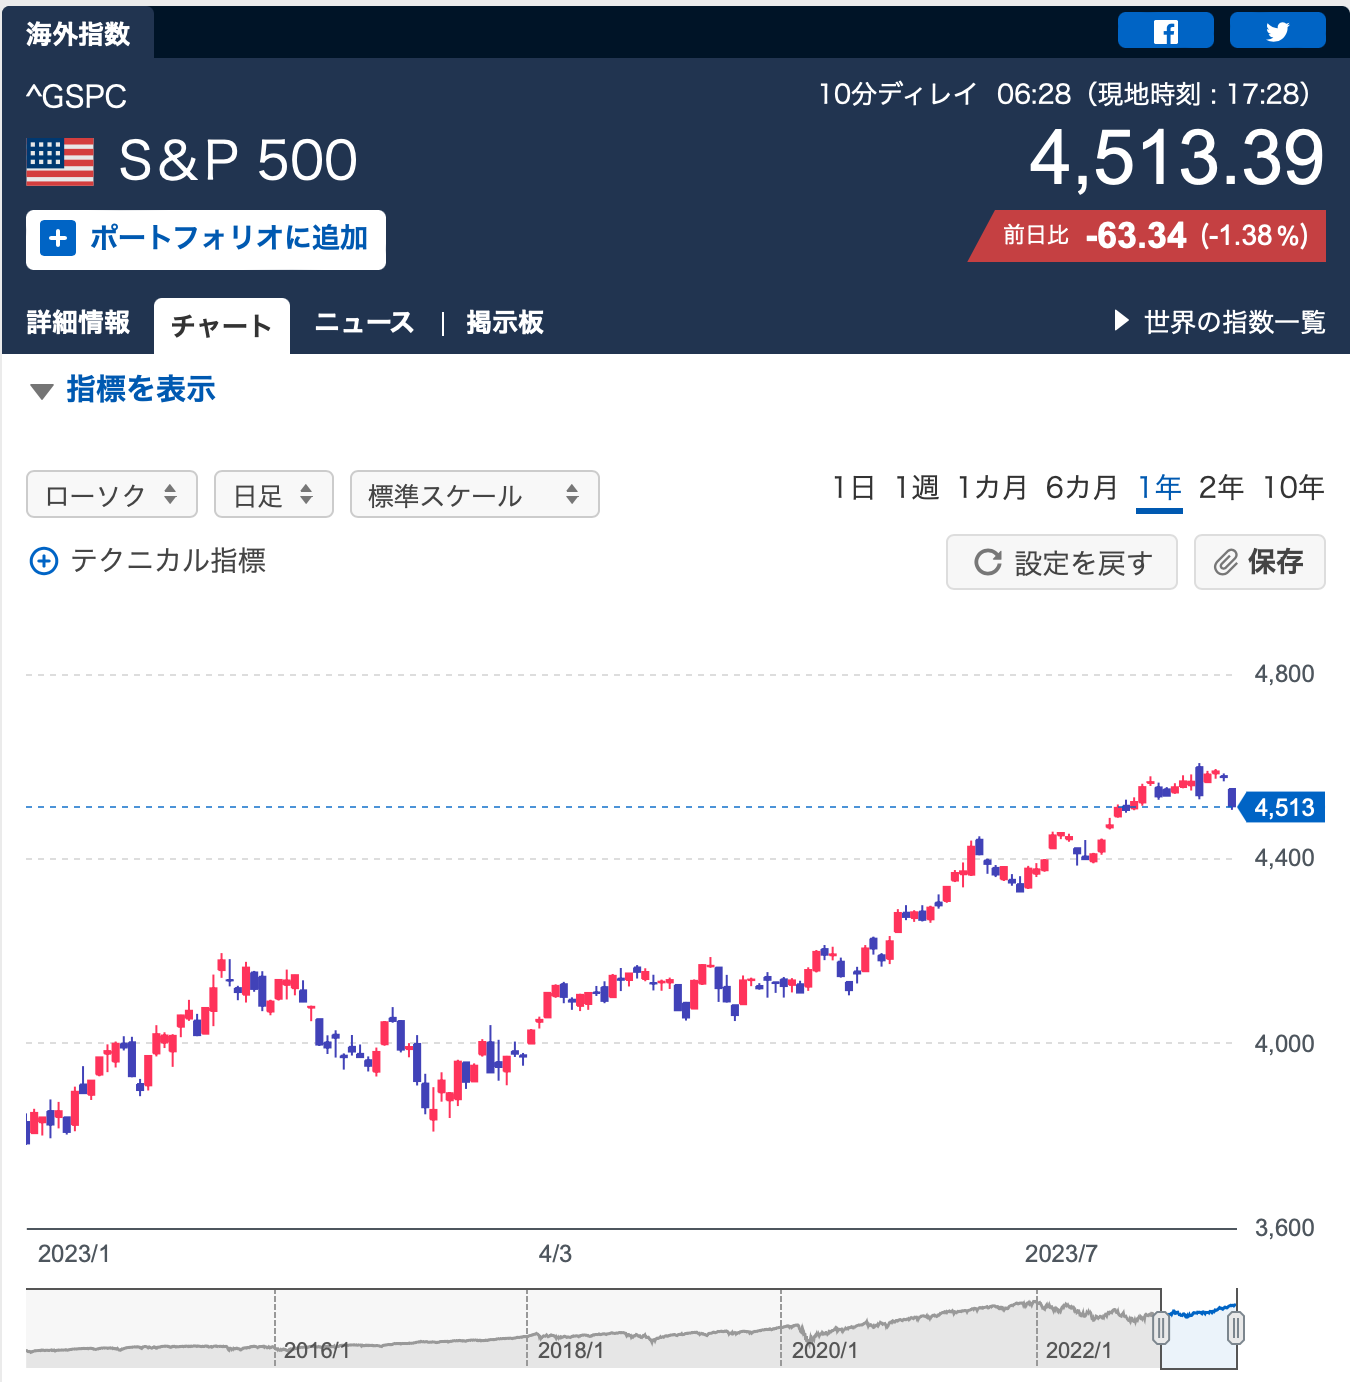Open the 掲示板 link
This screenshot has width=1350, height=1382.
tap(505, 323)
